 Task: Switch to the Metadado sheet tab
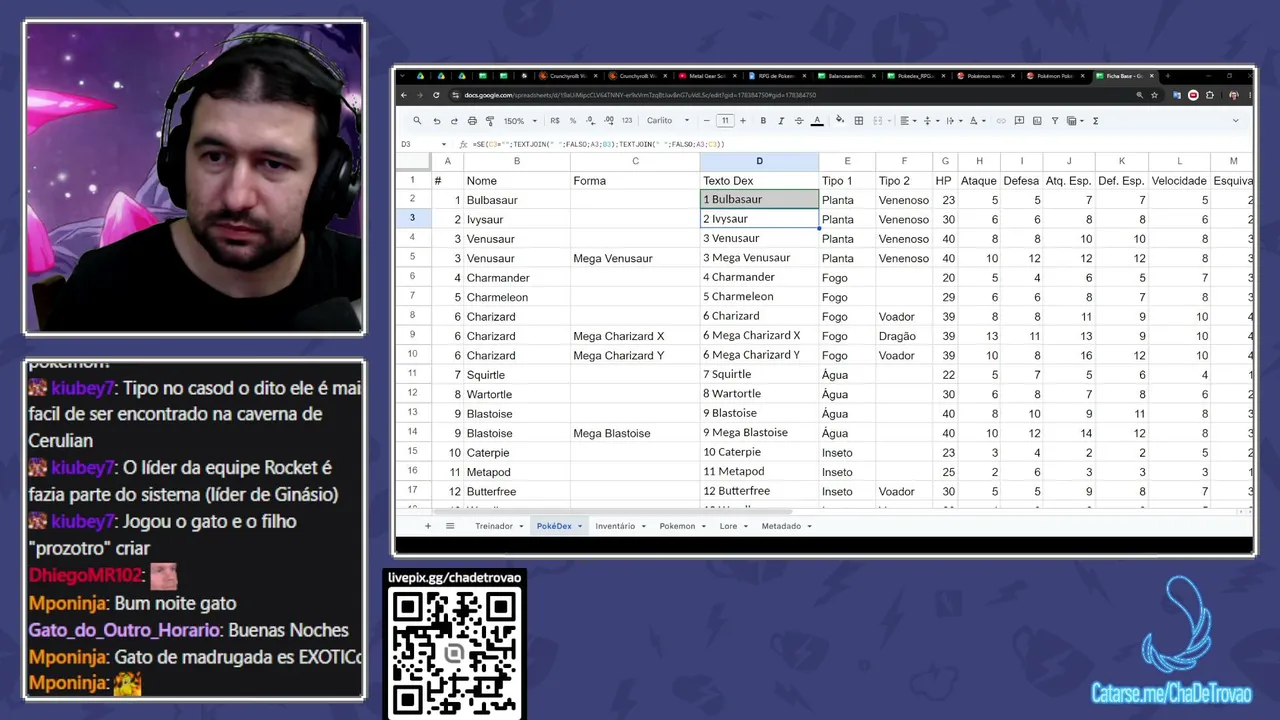[781, 526]
